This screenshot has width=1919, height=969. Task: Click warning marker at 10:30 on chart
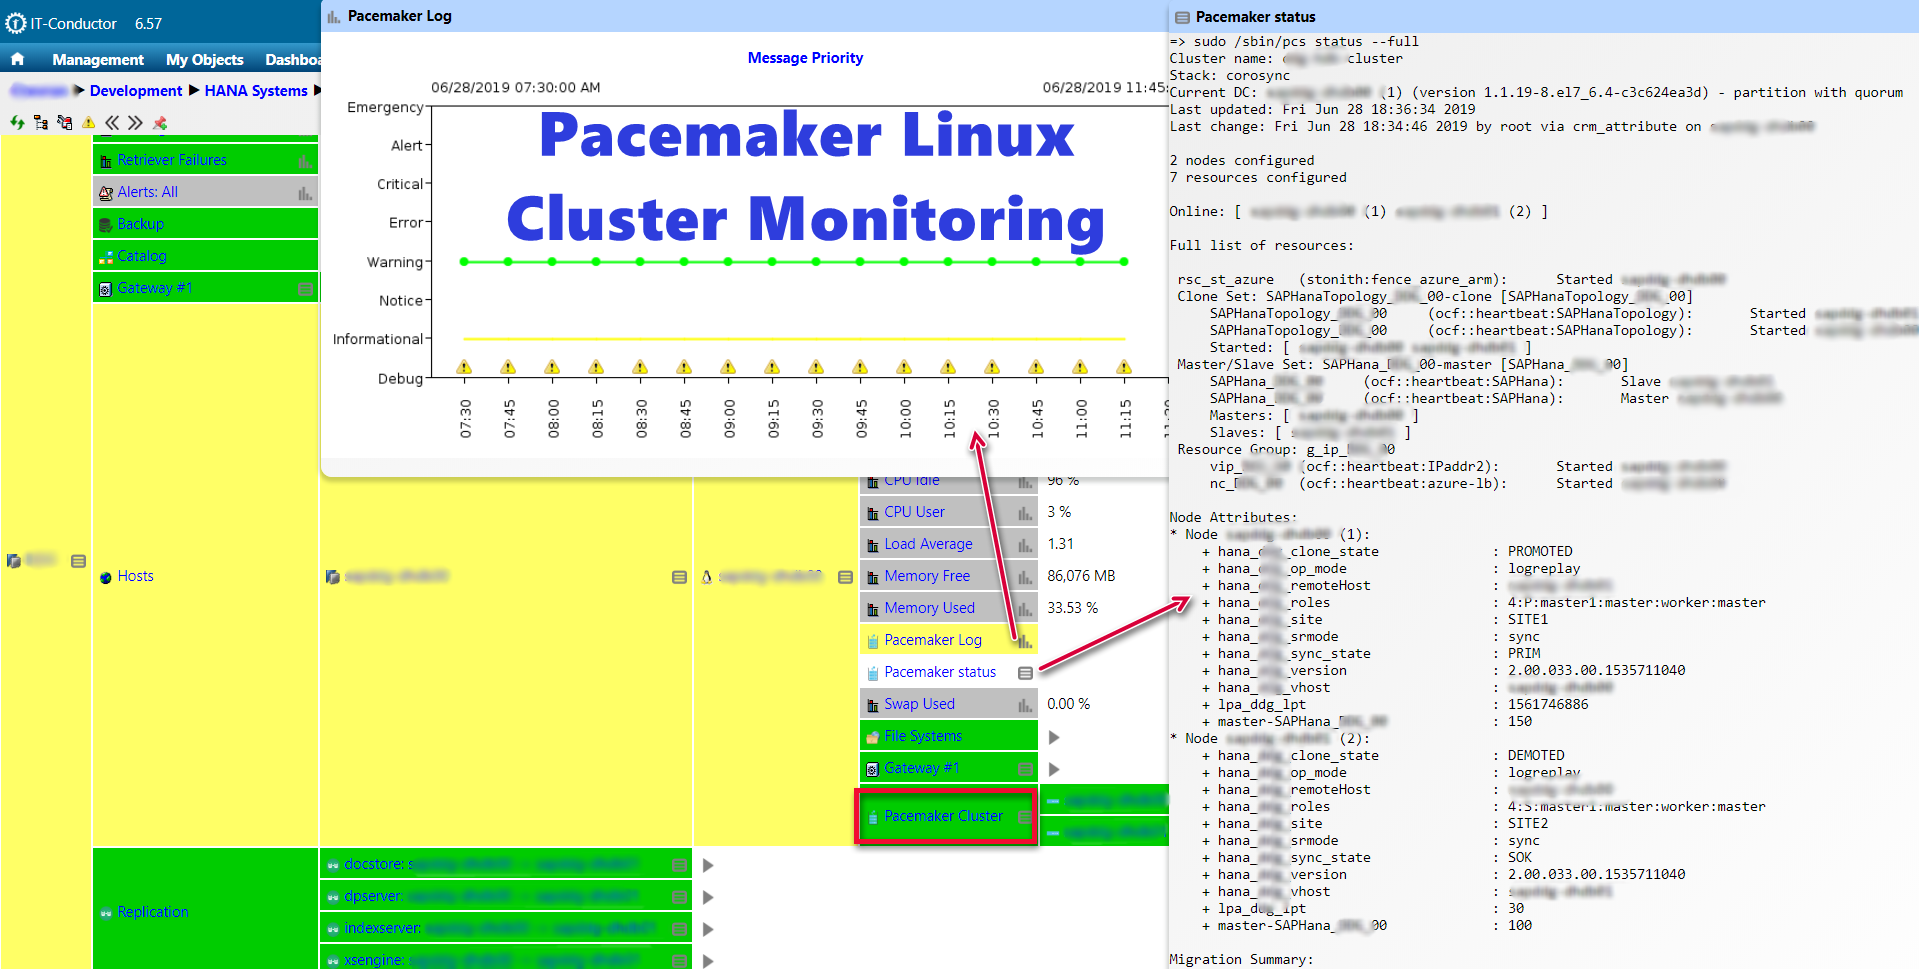(992, 367)
